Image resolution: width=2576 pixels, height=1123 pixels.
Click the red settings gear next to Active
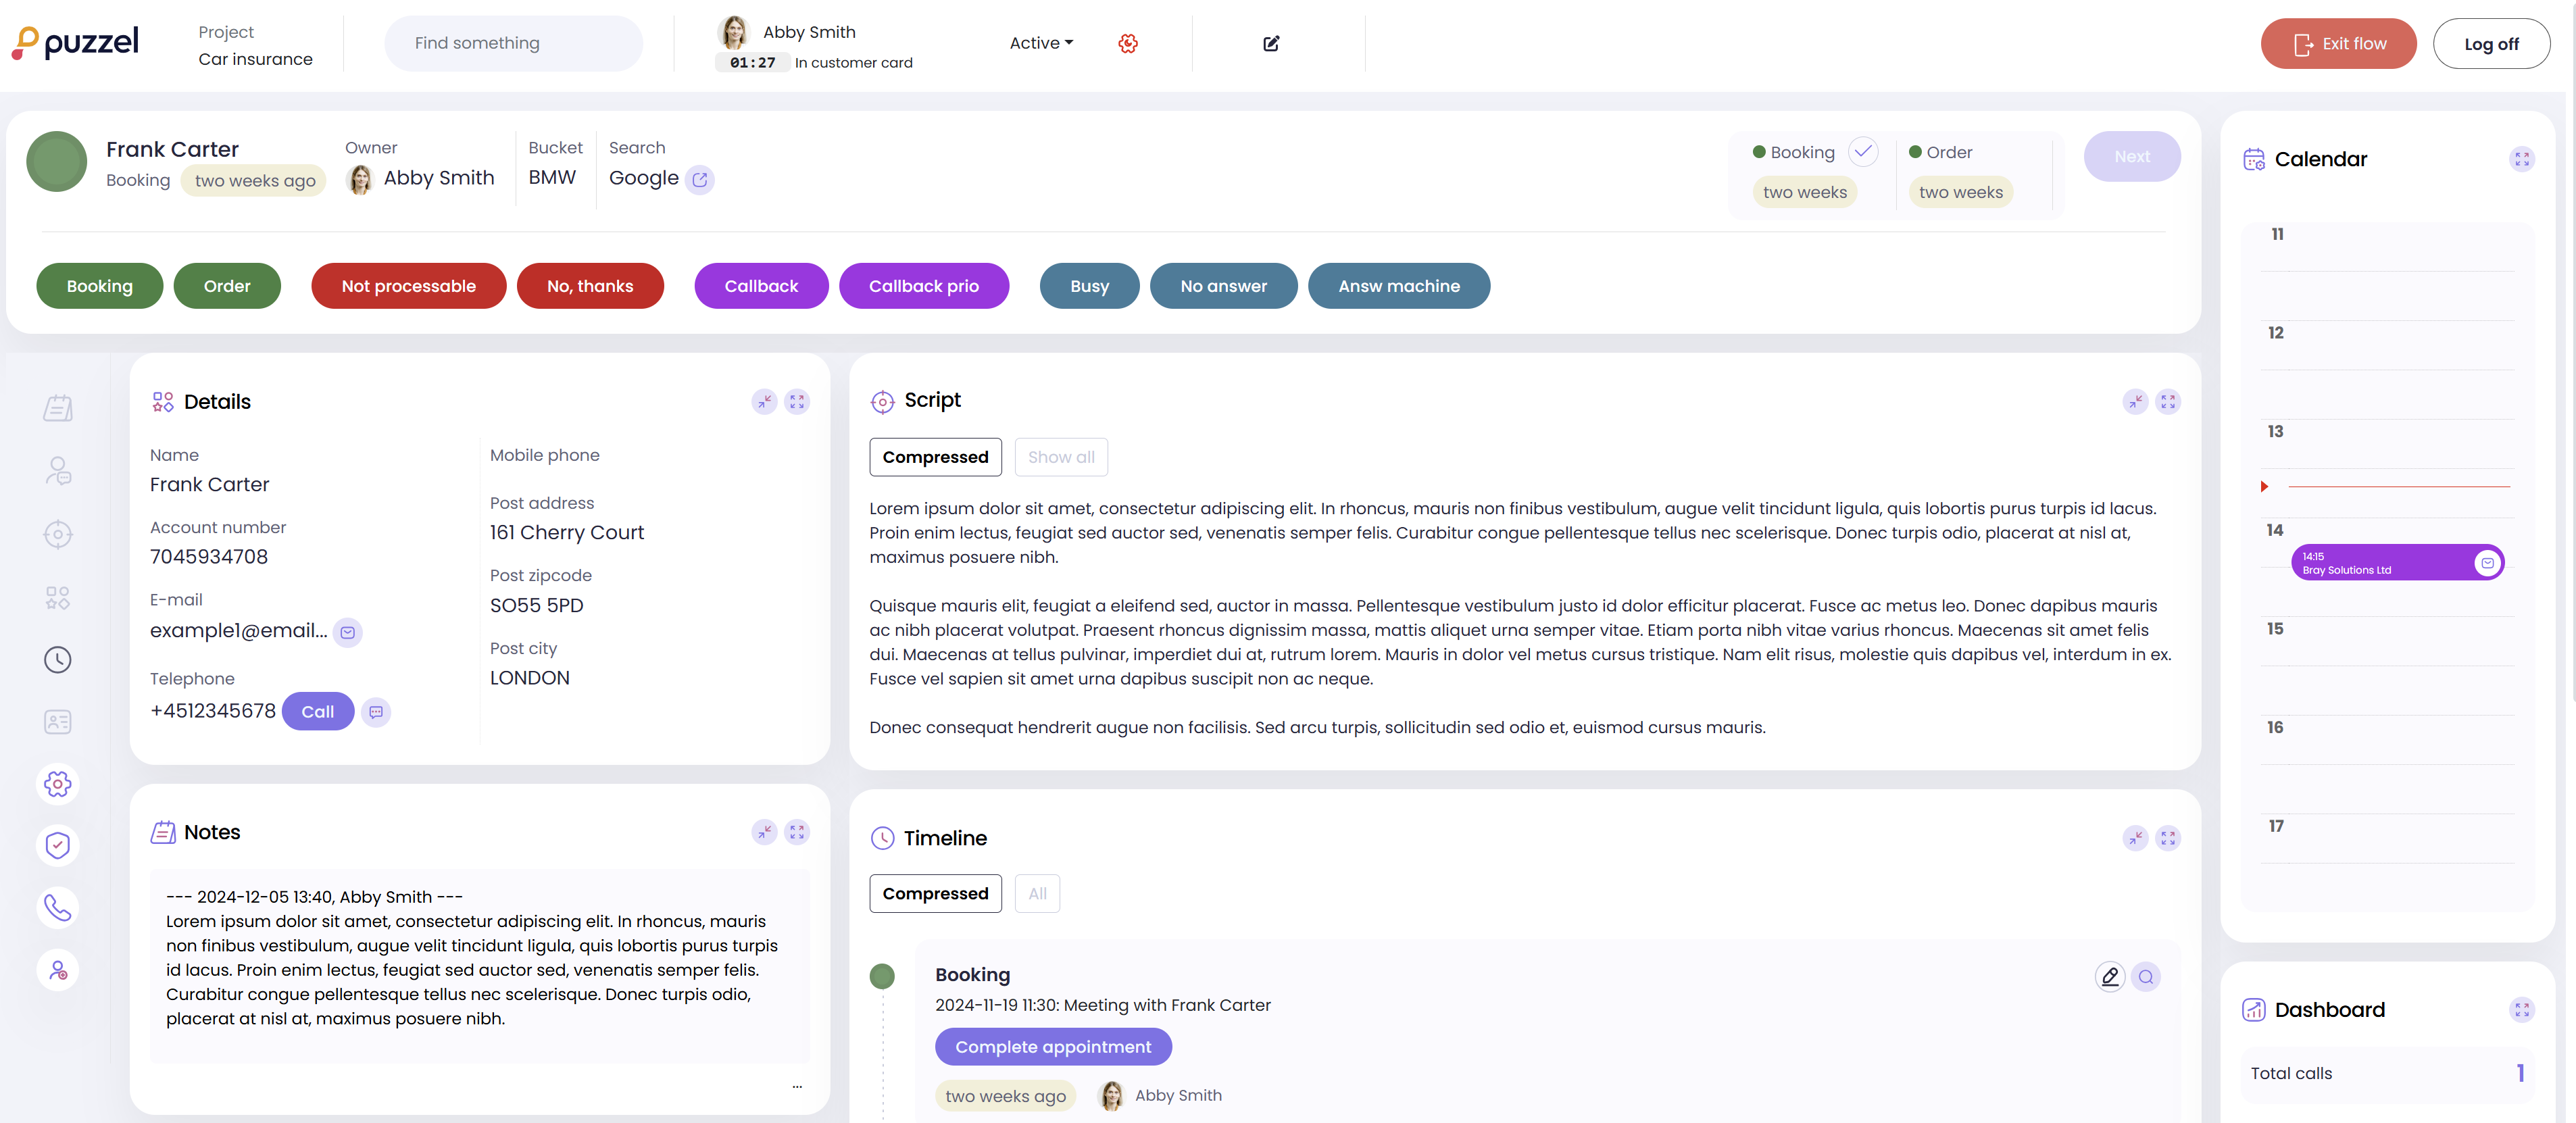(x=1128, y=43)
